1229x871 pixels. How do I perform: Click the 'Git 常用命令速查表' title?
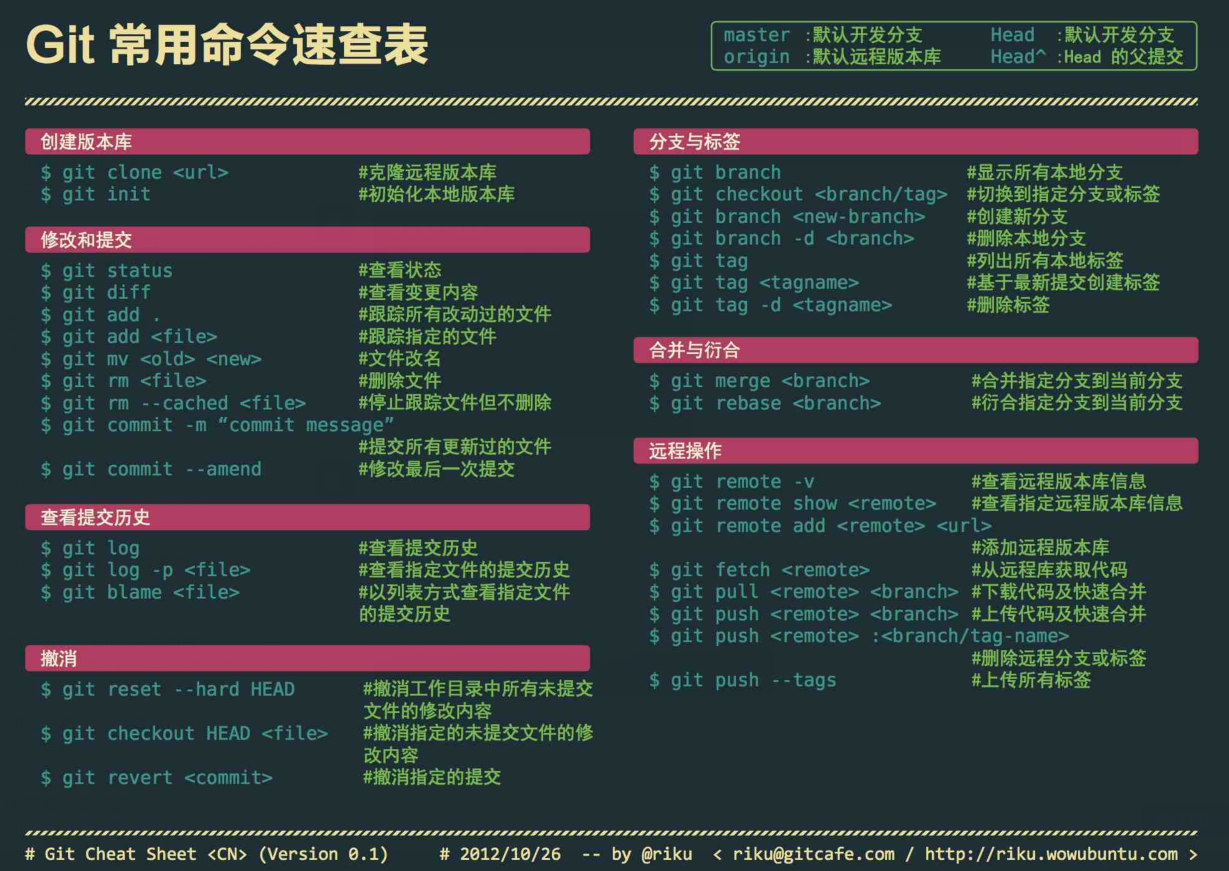pyautogui.click(x=227, y=46)
